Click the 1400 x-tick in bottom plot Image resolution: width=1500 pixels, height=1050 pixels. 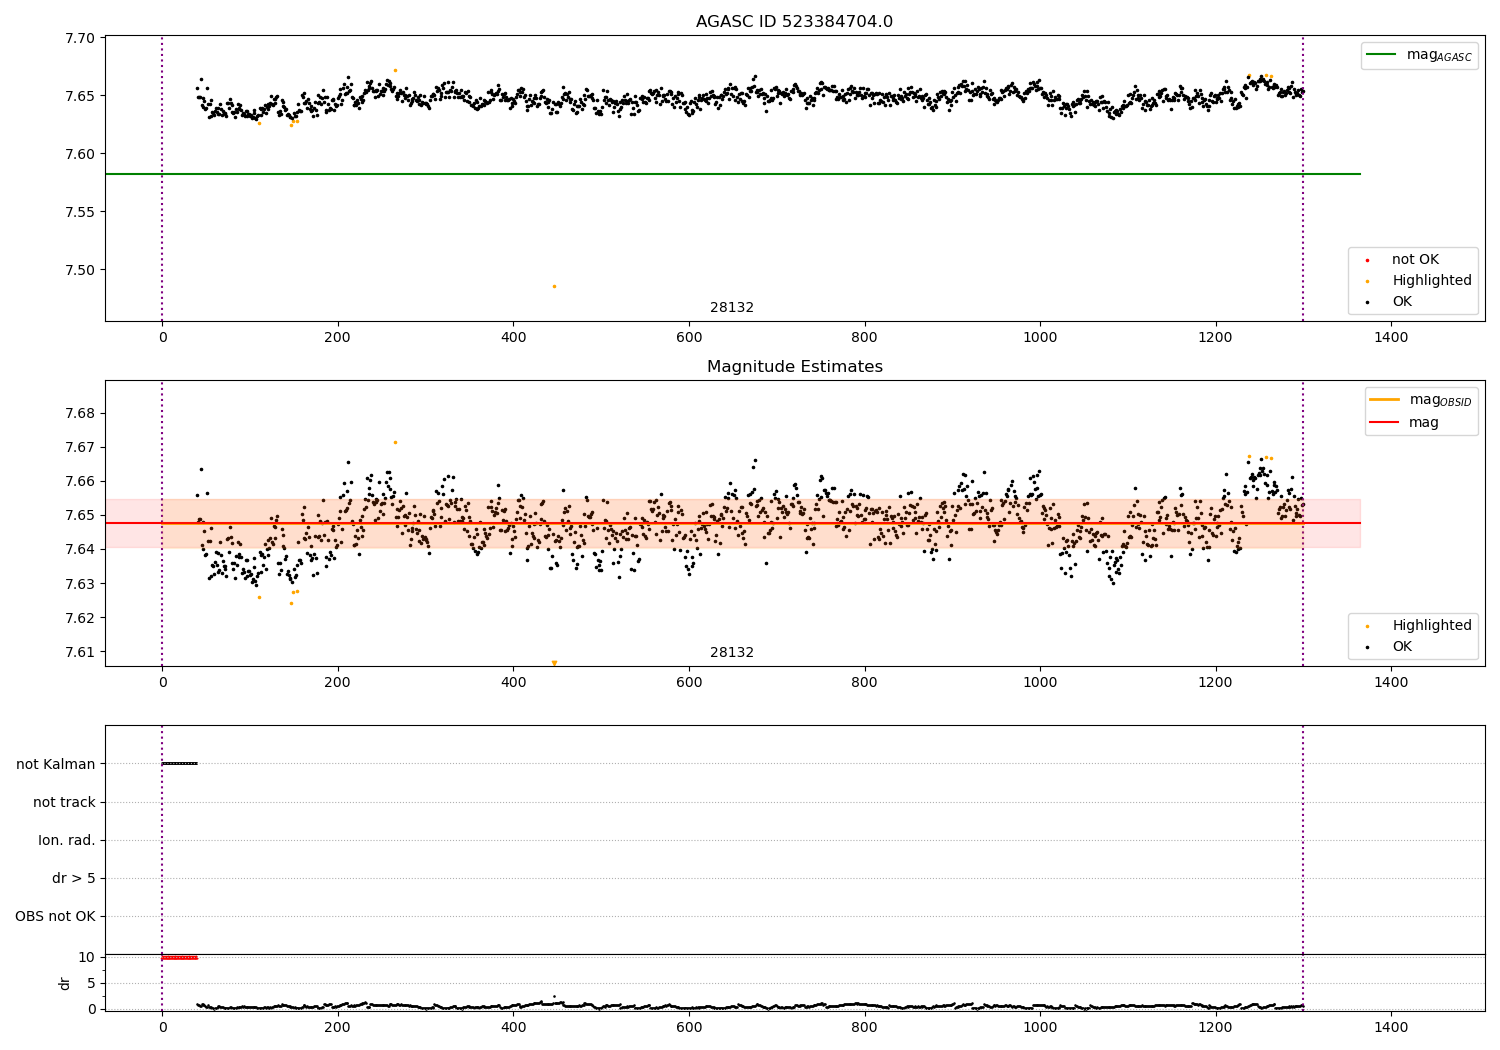tap(1391, 1027)
